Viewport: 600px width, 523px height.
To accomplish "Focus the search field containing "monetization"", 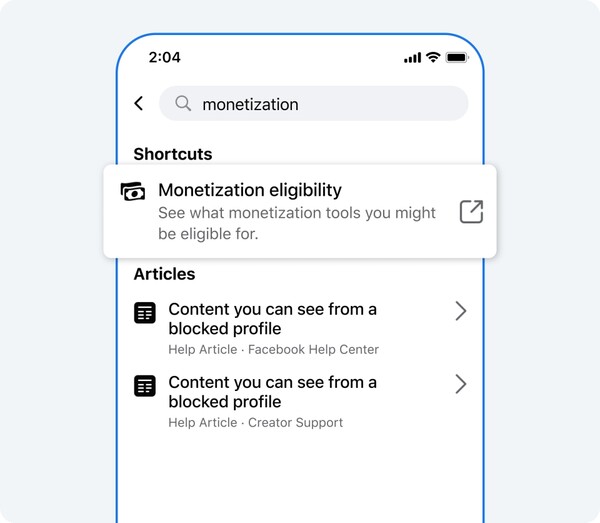I will pyautogui.click(x=320, y=104).
